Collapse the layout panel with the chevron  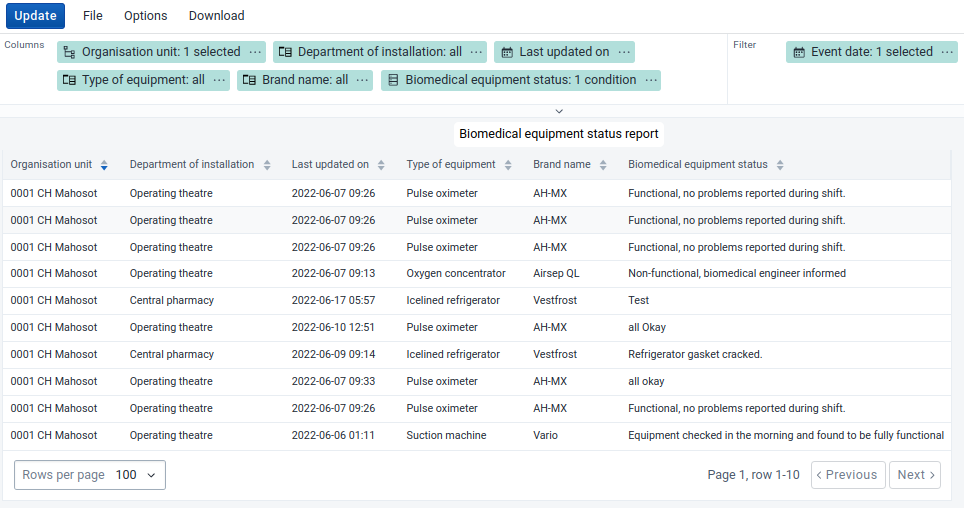coord(559,111)
